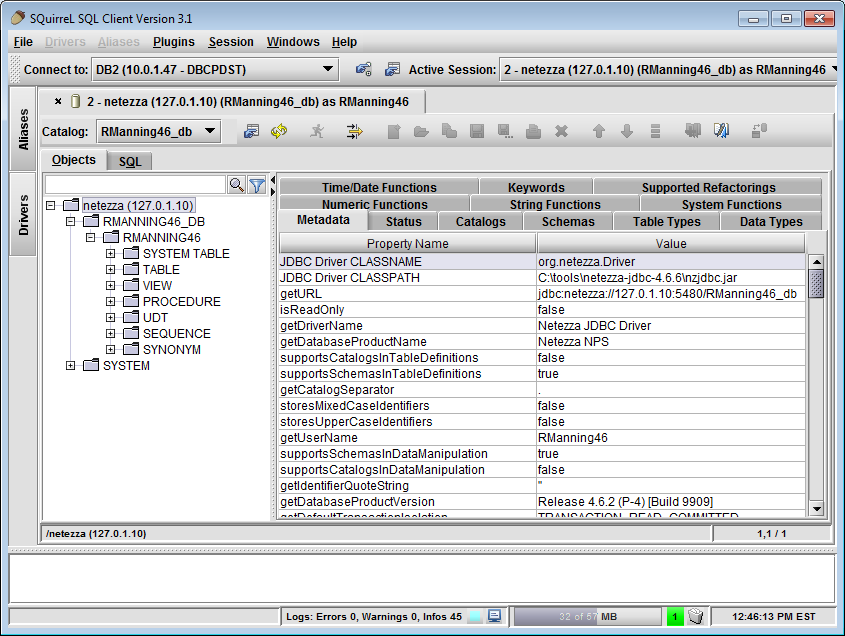Image resolution: width=845 pixels, height=636 pixels.
Task: Open the Aliases side panel
Action: click(x=24, y=129)
